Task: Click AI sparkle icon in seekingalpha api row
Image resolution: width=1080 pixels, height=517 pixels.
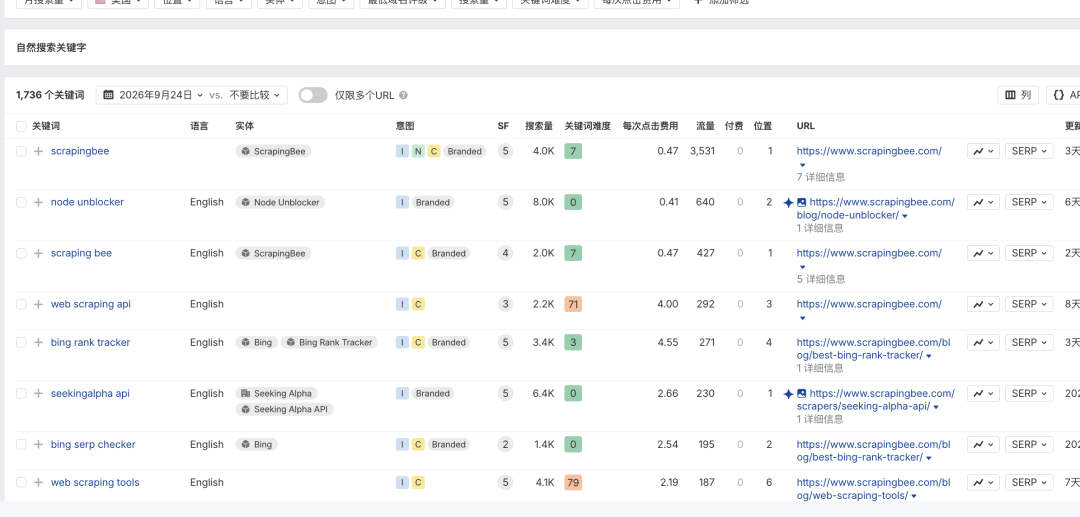Action: (x=789, y=394)
